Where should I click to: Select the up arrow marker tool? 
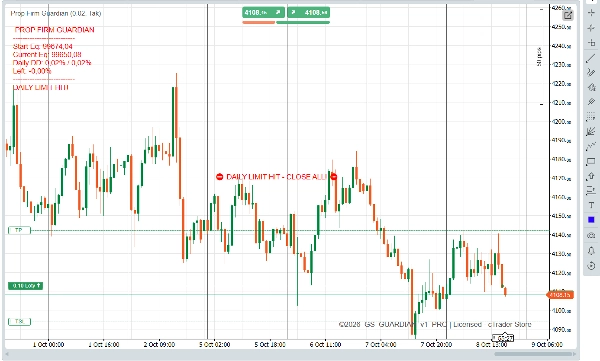591,176
